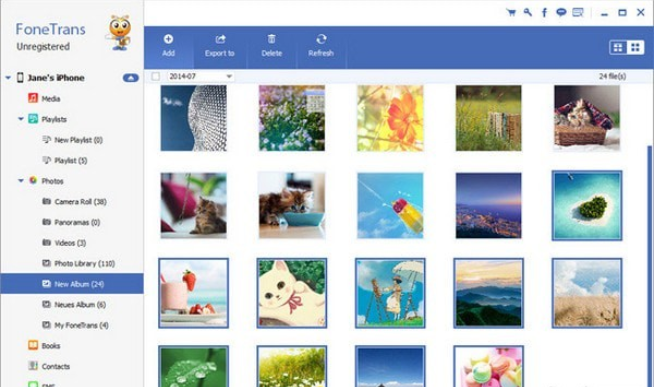Eject Jane's iPhone using the blue button
The width and height of the screenshot is (655, 387).
click(131, 78)
